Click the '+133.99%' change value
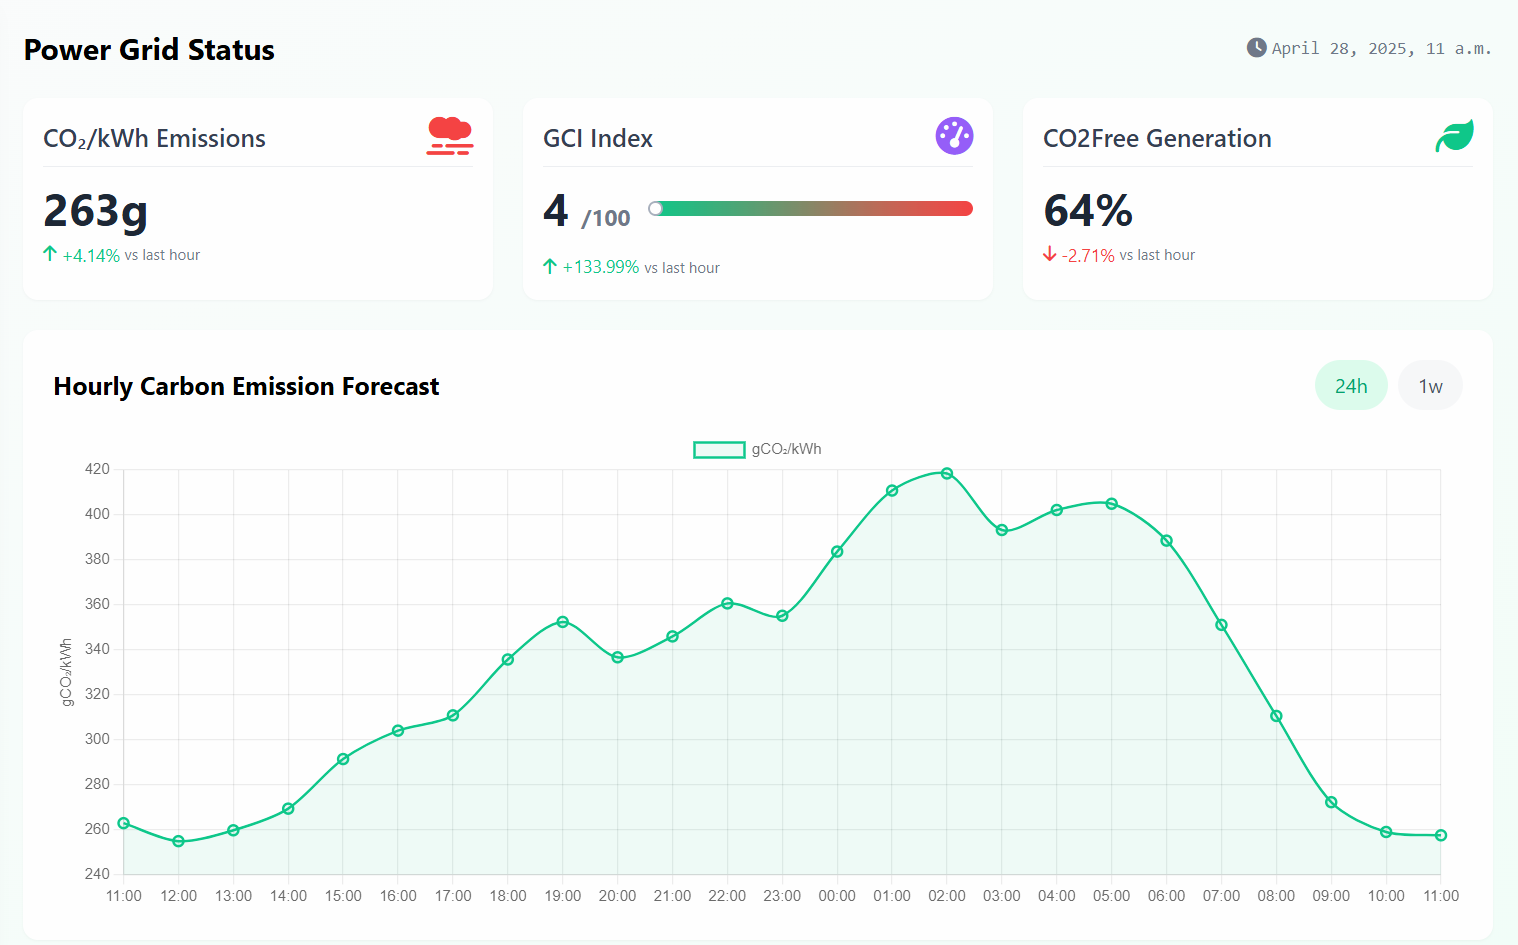1518x945 pixels. pos(600,268)
